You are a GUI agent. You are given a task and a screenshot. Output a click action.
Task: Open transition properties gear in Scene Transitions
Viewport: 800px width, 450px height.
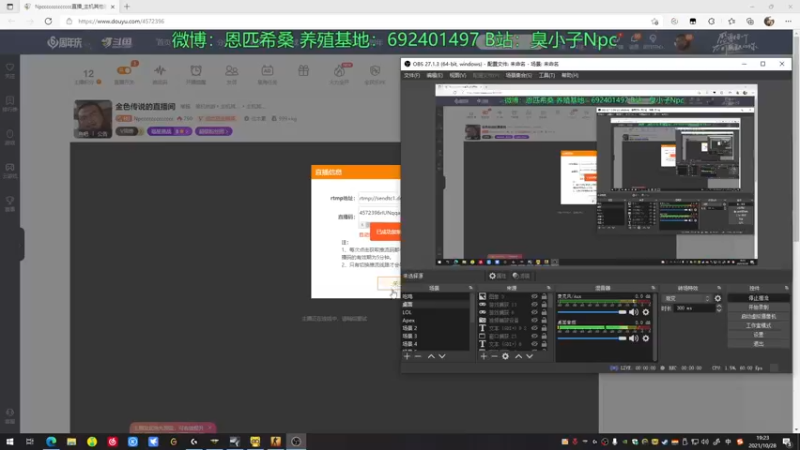point(718,298)
